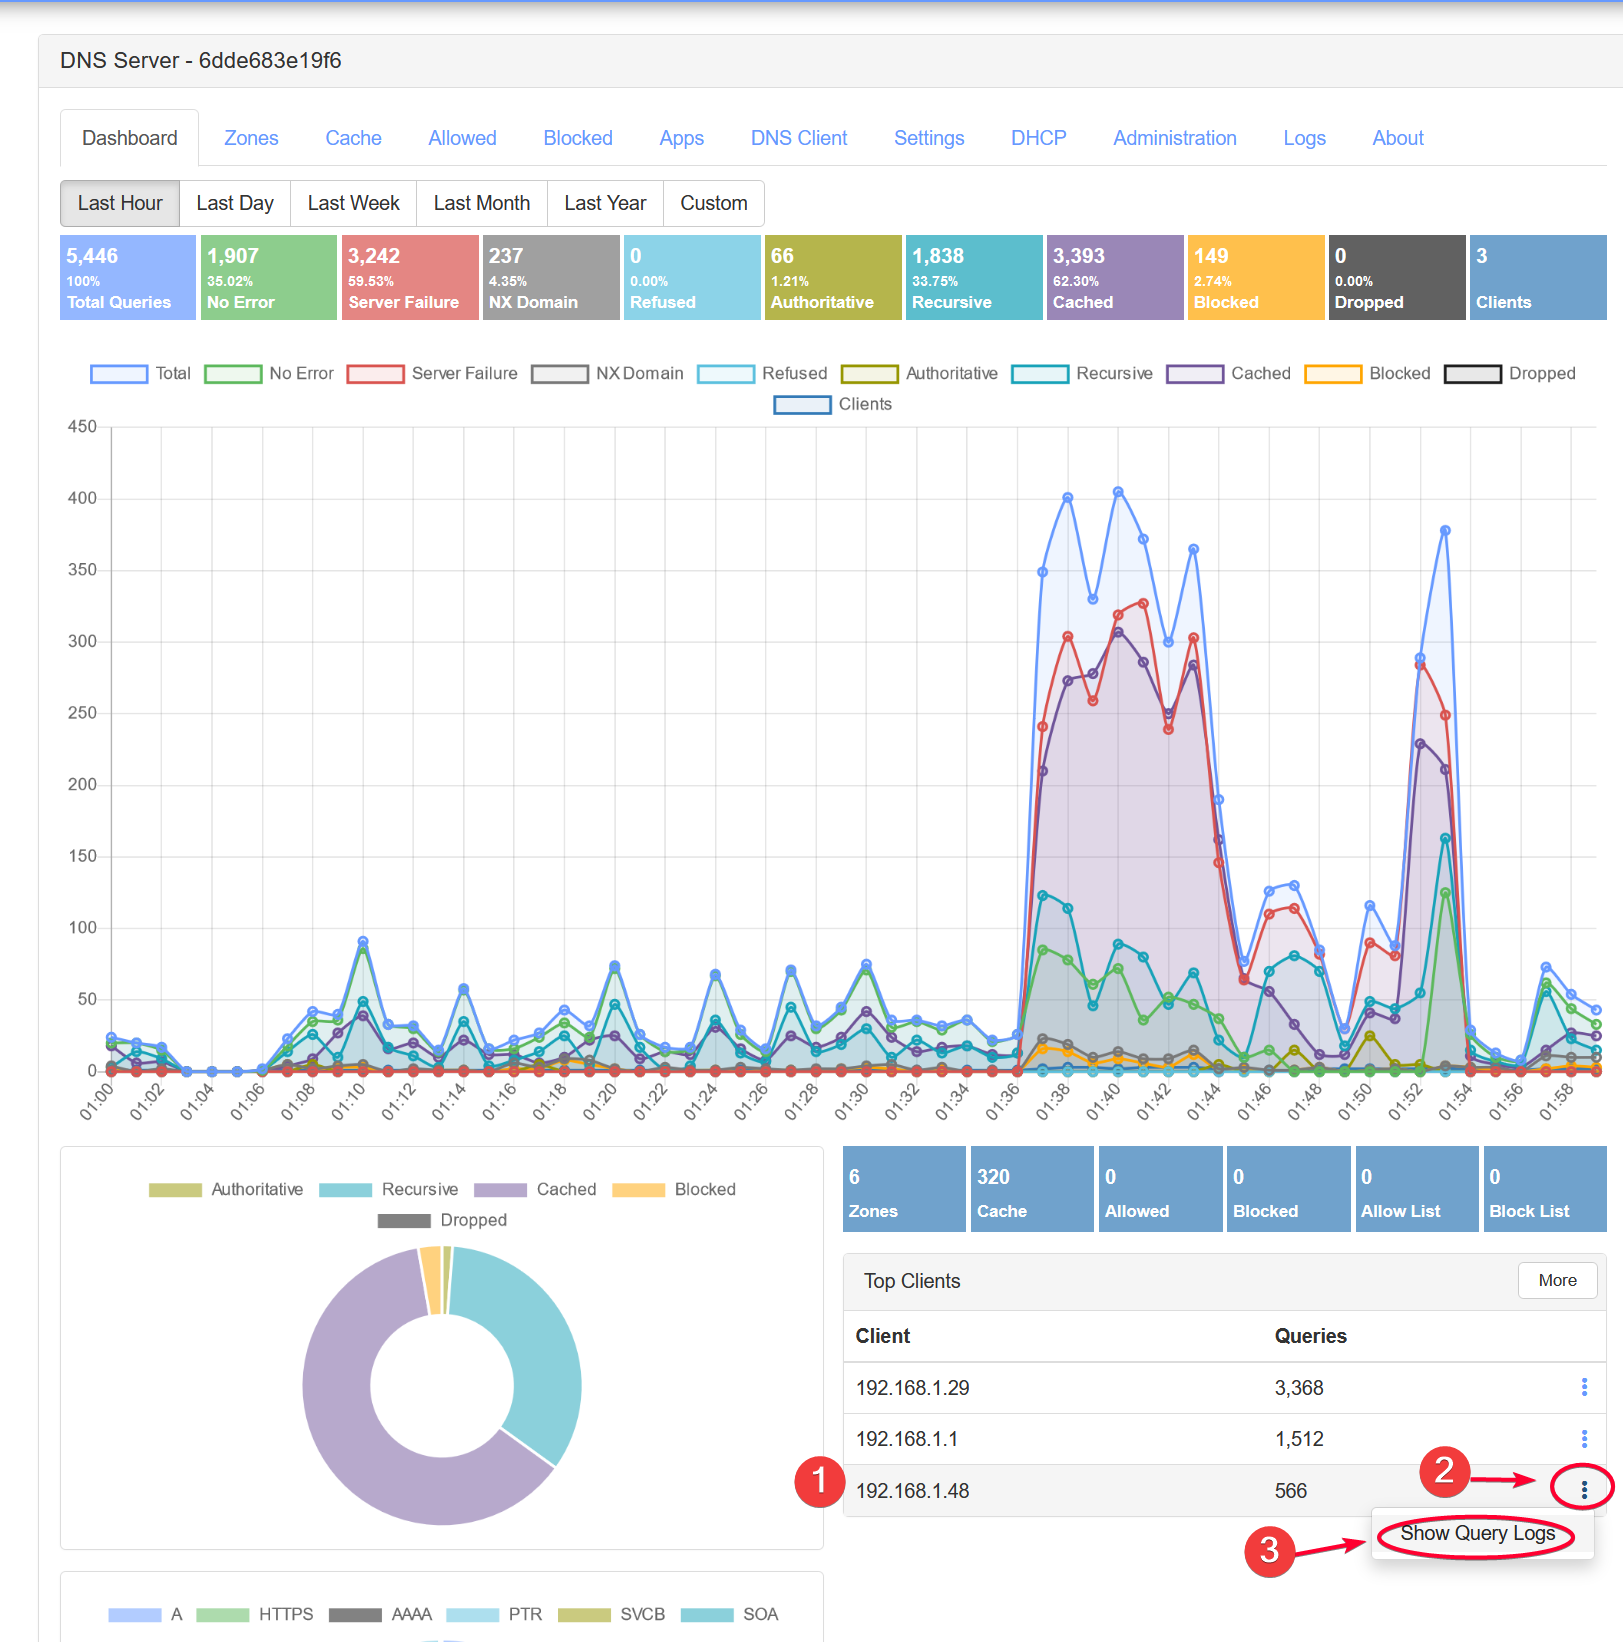
Task: Toggle Clients series in line chart legend
Action: pos(832,404)
